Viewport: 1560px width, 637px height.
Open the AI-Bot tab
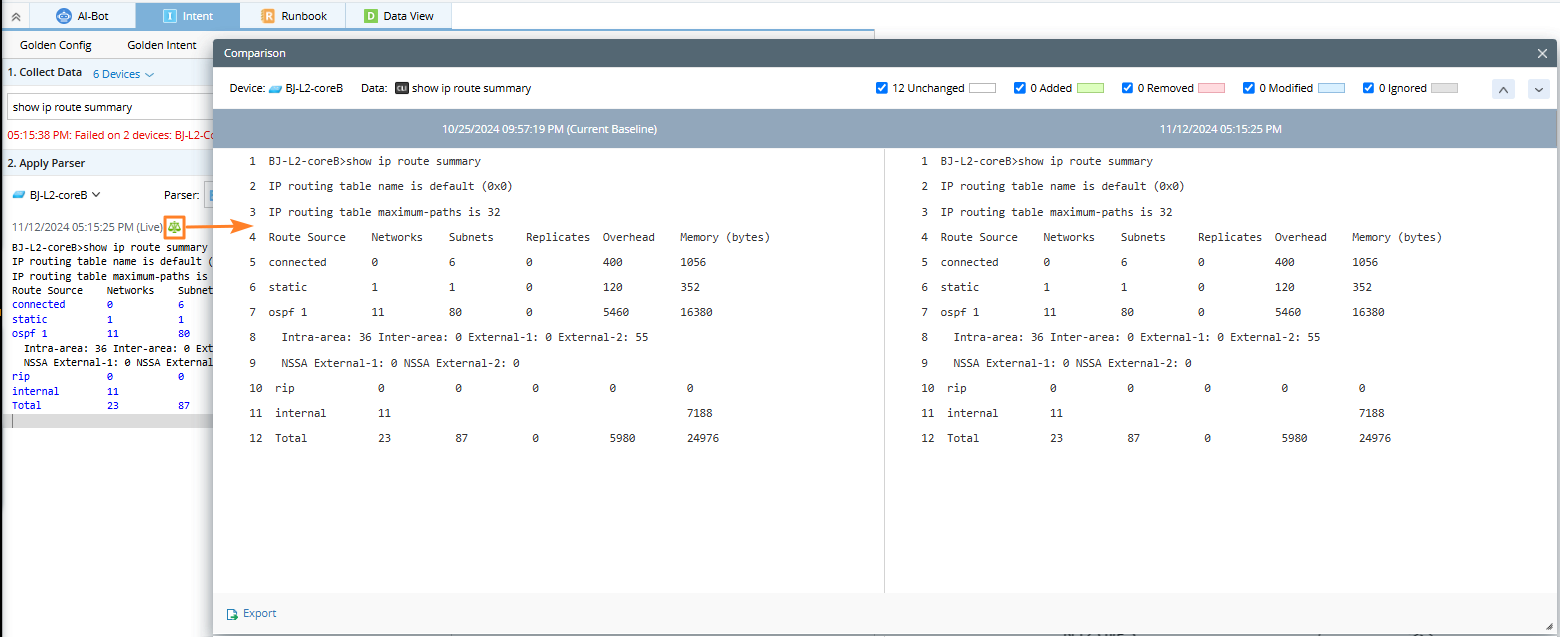coord(82,16)
